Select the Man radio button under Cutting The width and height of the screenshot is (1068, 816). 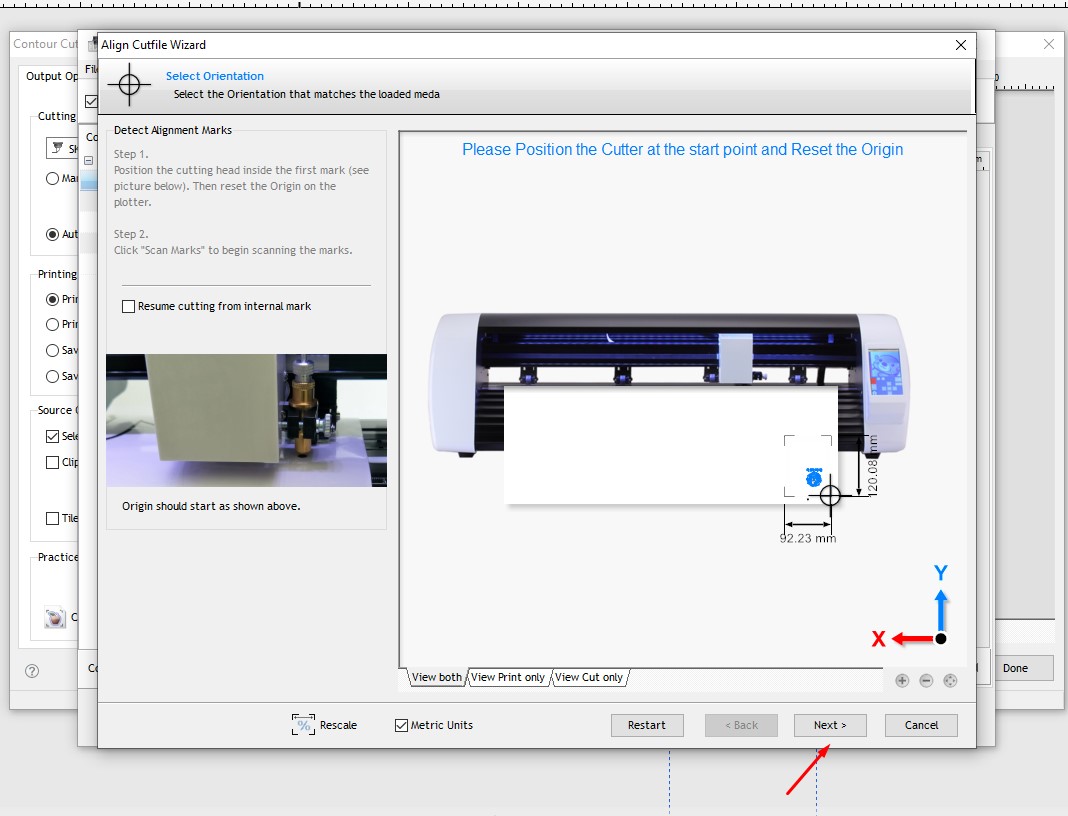click(52, 178)
